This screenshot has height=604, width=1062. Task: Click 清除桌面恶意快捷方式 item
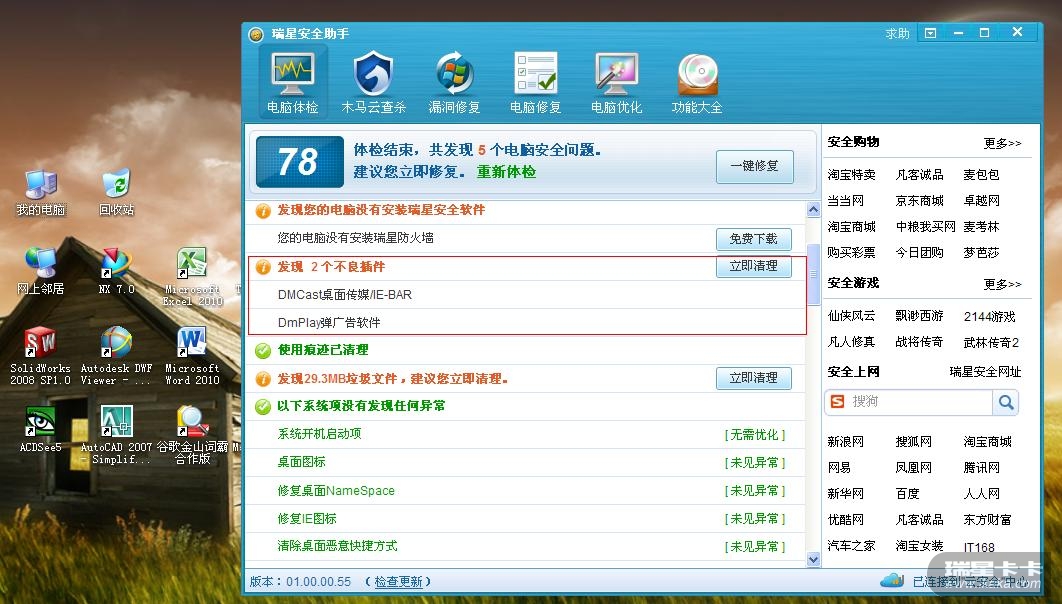(x=337, y=546)
